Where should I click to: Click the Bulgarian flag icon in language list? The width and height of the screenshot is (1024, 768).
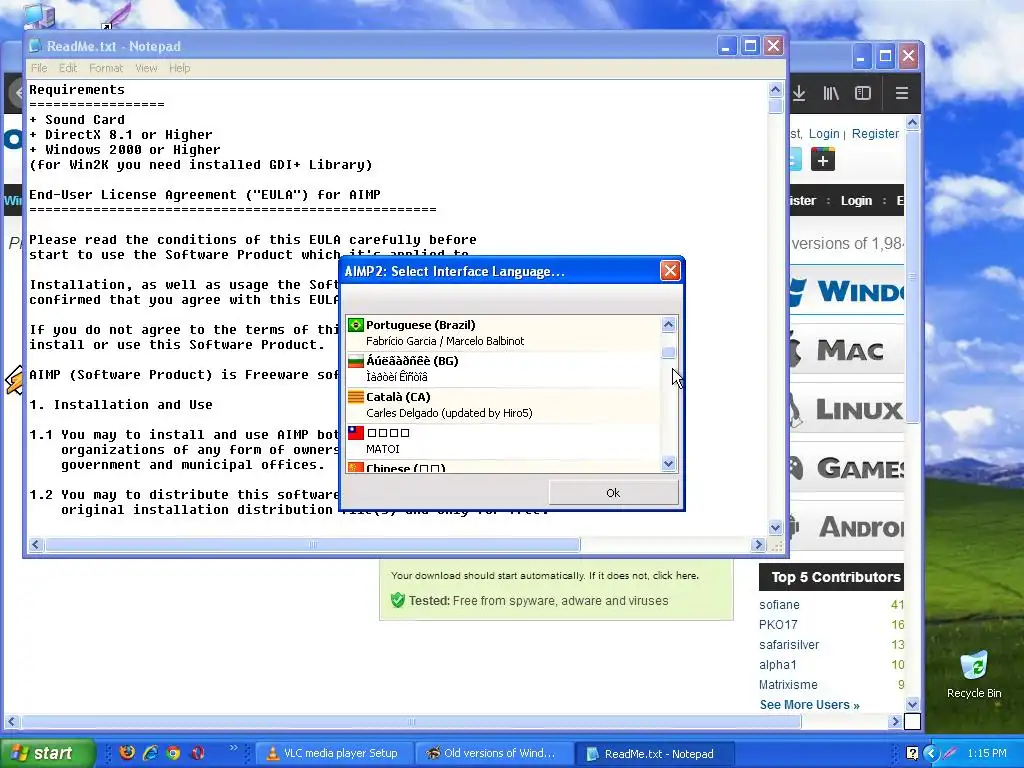356,360
